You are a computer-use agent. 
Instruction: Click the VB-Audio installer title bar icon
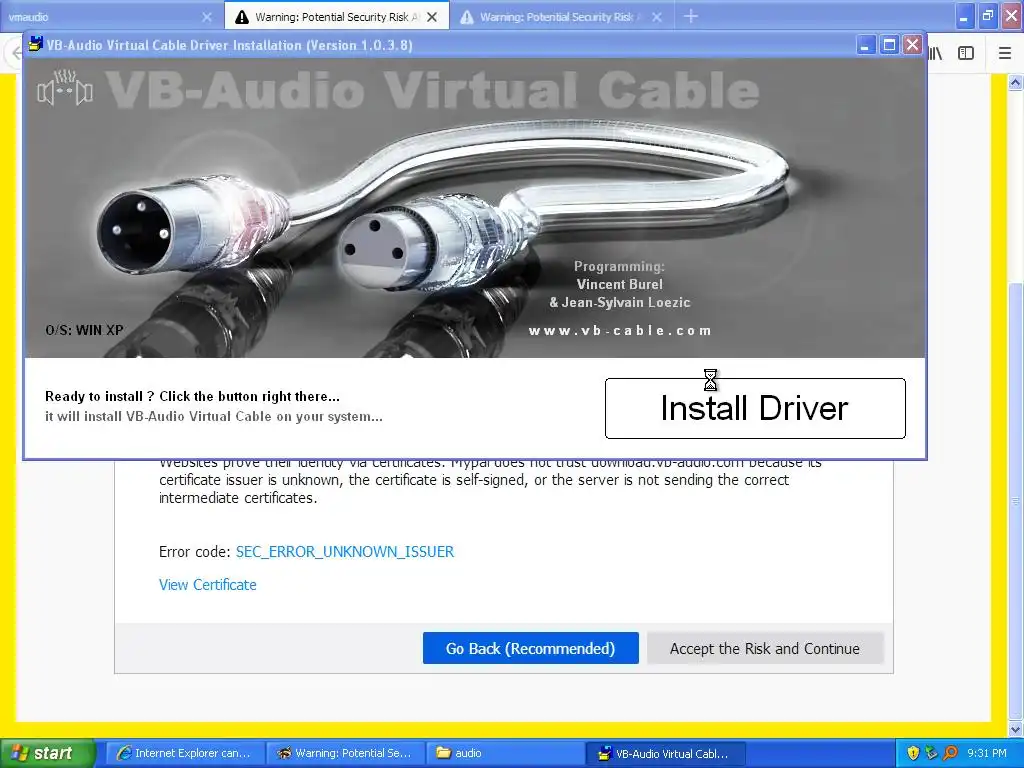[x=35, y=44]
